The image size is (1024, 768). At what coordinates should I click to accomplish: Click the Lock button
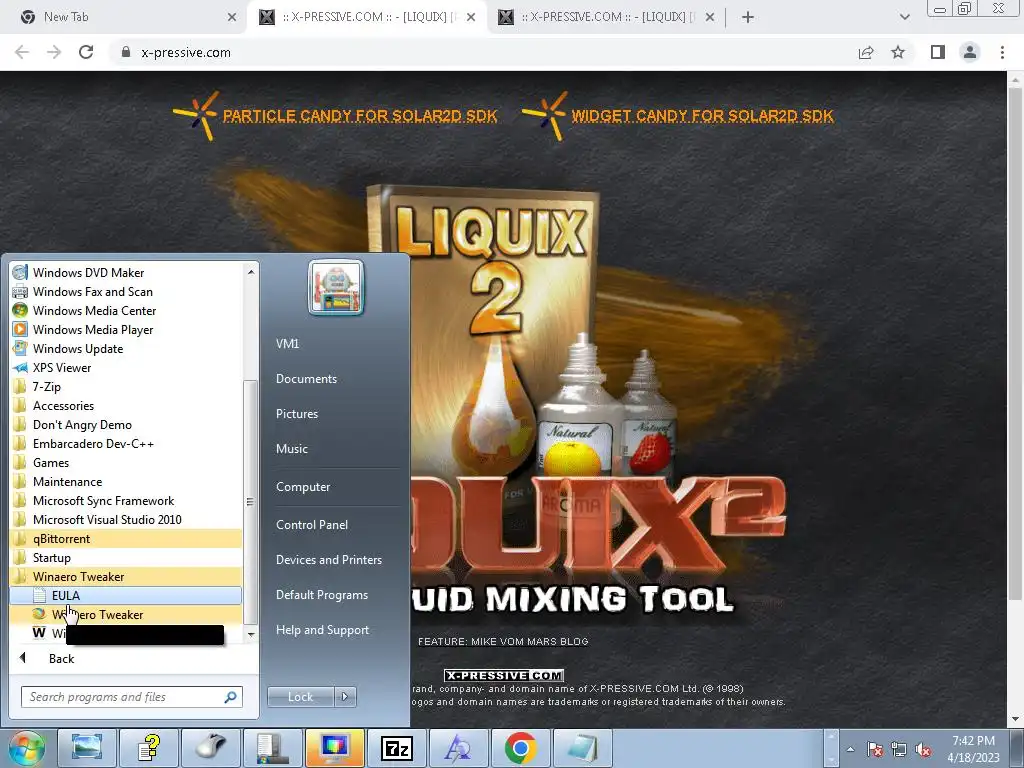(300, 697)
